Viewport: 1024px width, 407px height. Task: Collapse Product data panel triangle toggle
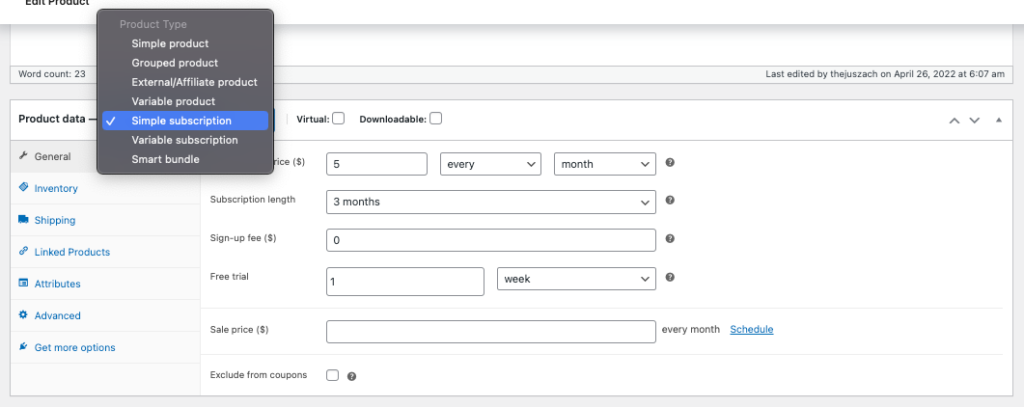point(998,120)
